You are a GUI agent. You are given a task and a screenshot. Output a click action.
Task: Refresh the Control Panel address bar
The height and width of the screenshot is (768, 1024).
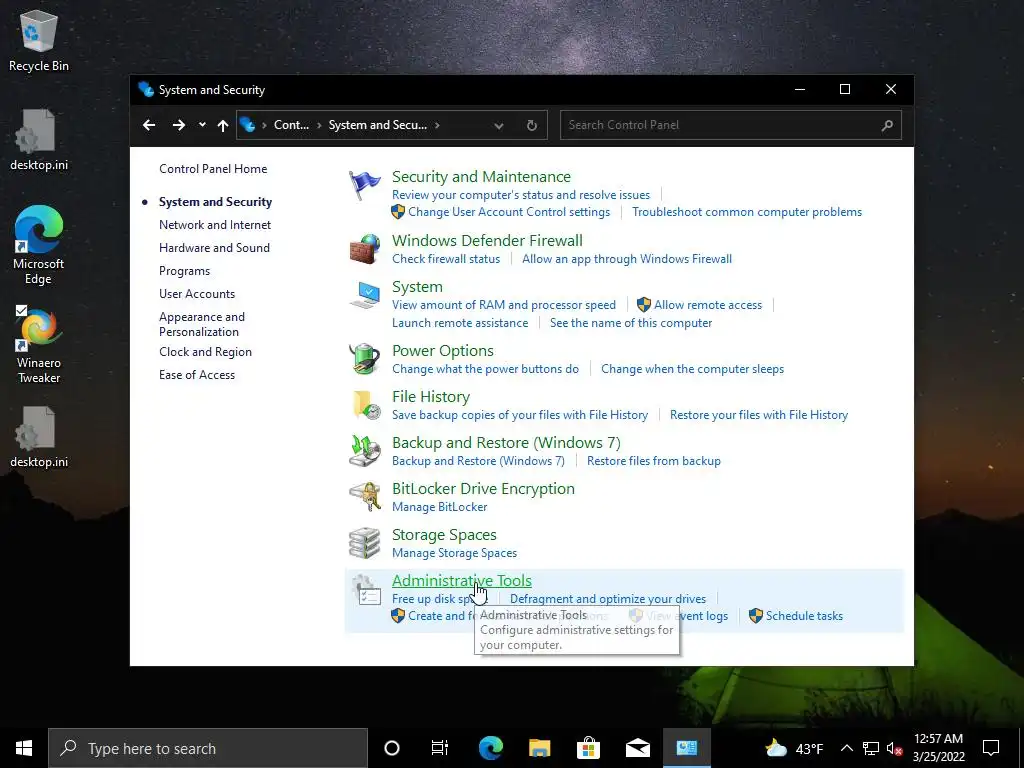click(x=532, y=125)
